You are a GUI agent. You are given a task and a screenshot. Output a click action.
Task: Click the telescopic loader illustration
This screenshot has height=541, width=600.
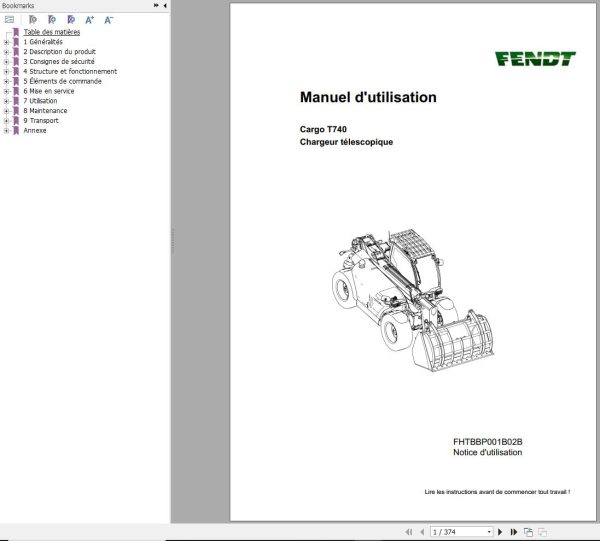click(413, 300)
